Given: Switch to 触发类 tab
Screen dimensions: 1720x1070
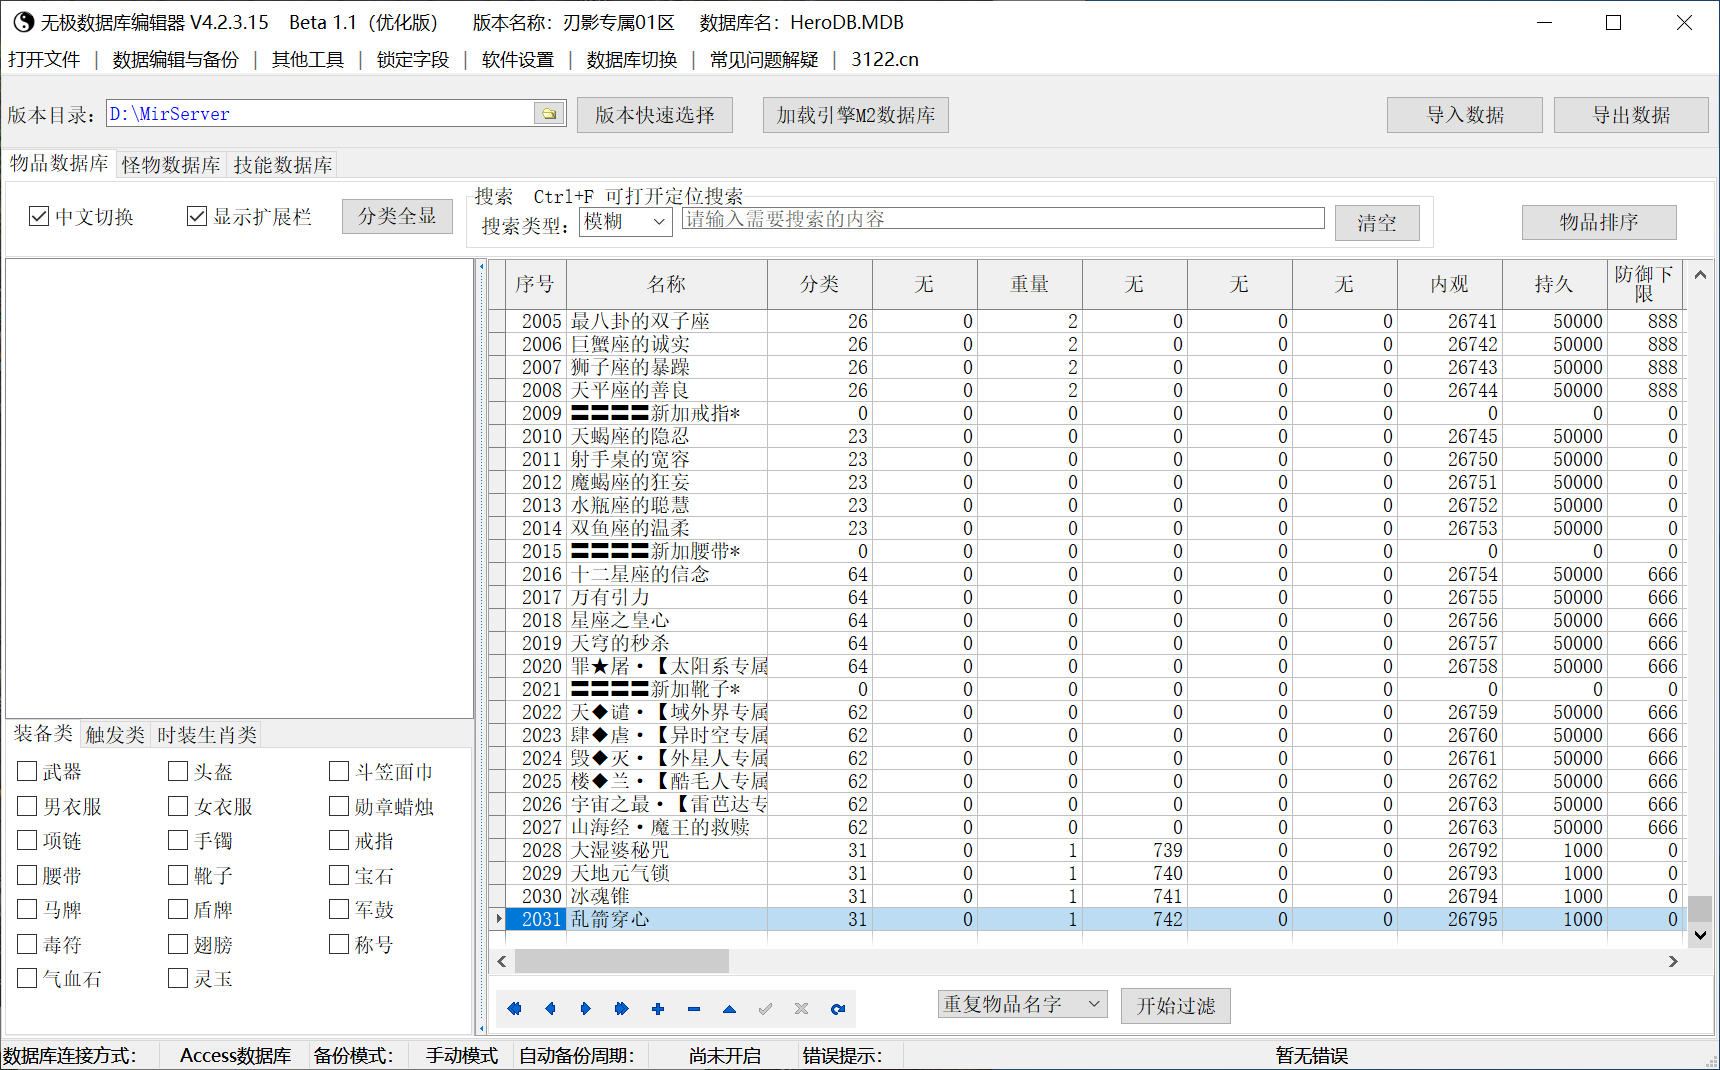Looking at the screenshot, I should point(115,735).
